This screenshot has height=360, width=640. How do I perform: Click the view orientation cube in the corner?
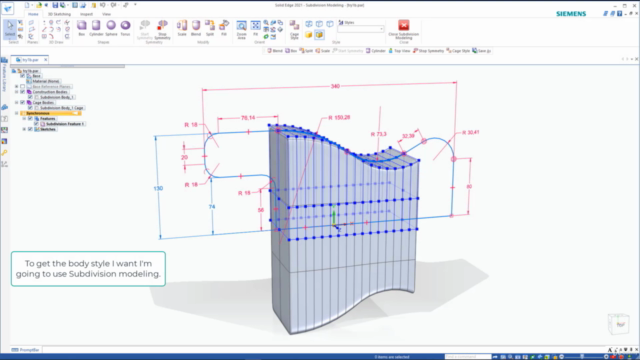click(618, 324)
